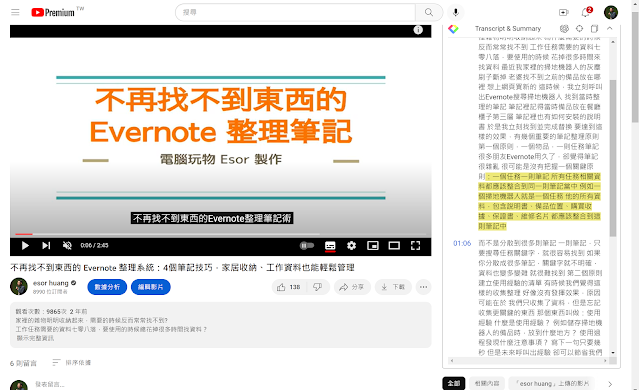Open the notifications bell

click(x=586, y=12)
